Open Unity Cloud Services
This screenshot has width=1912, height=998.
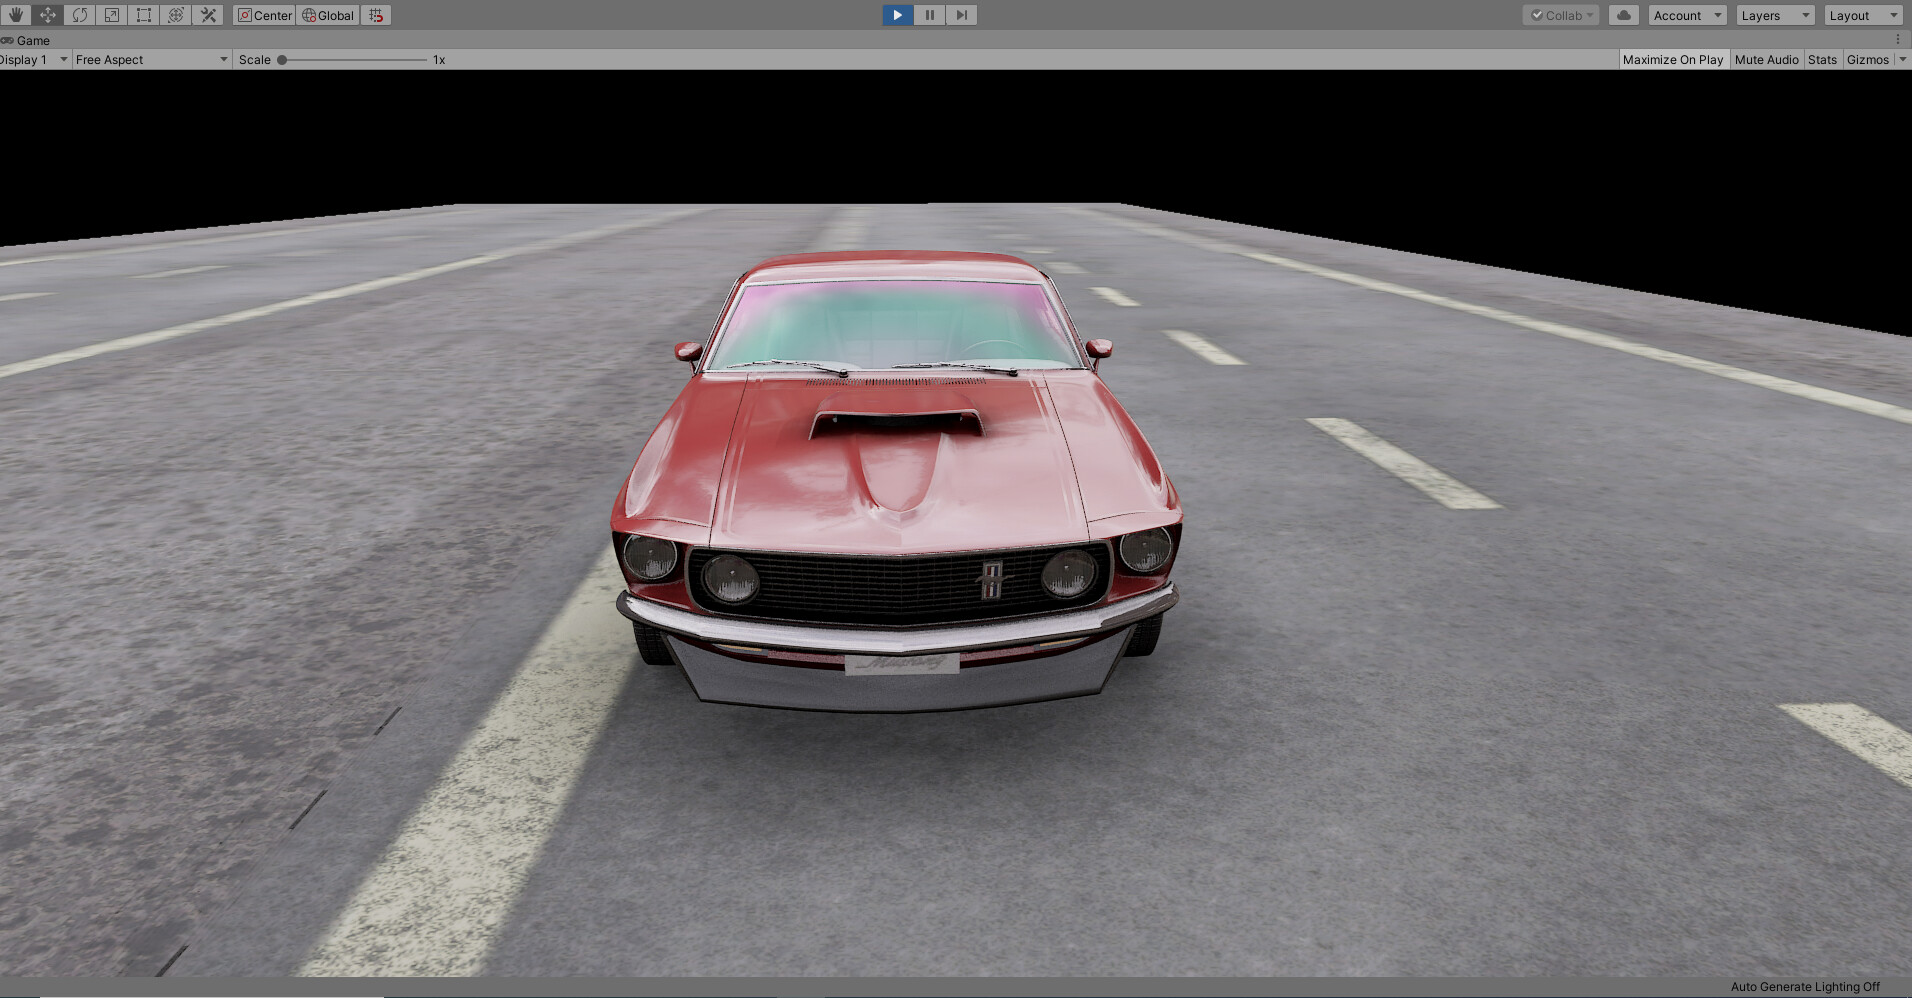click(x=1623, y=15)
